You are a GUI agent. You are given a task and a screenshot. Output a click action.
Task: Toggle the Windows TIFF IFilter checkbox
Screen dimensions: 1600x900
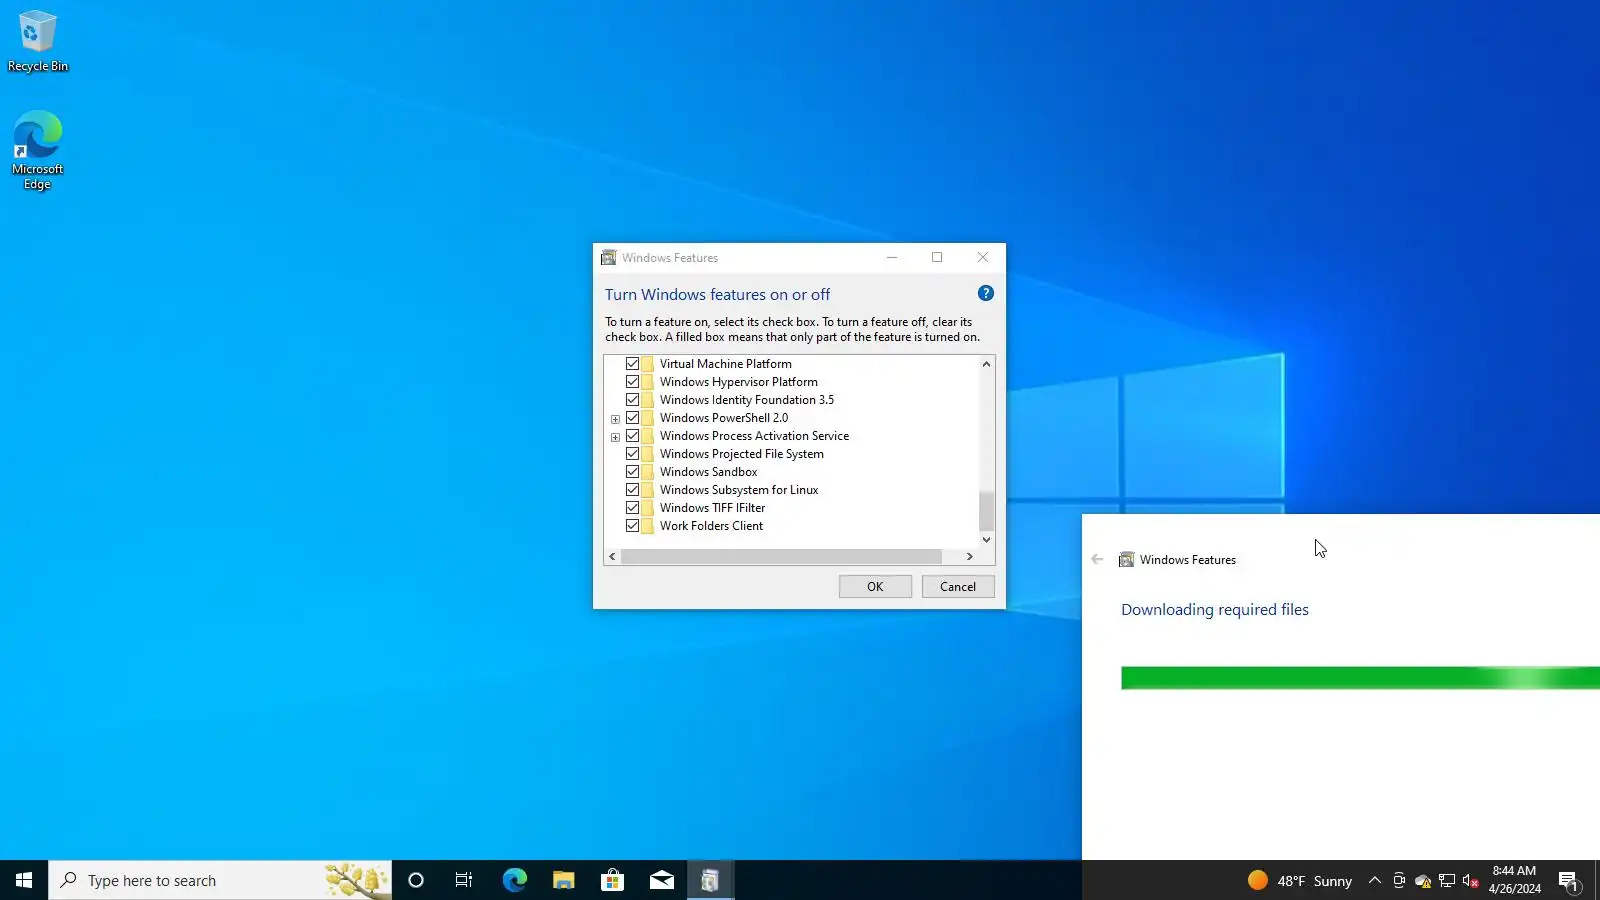coord(632,508)
